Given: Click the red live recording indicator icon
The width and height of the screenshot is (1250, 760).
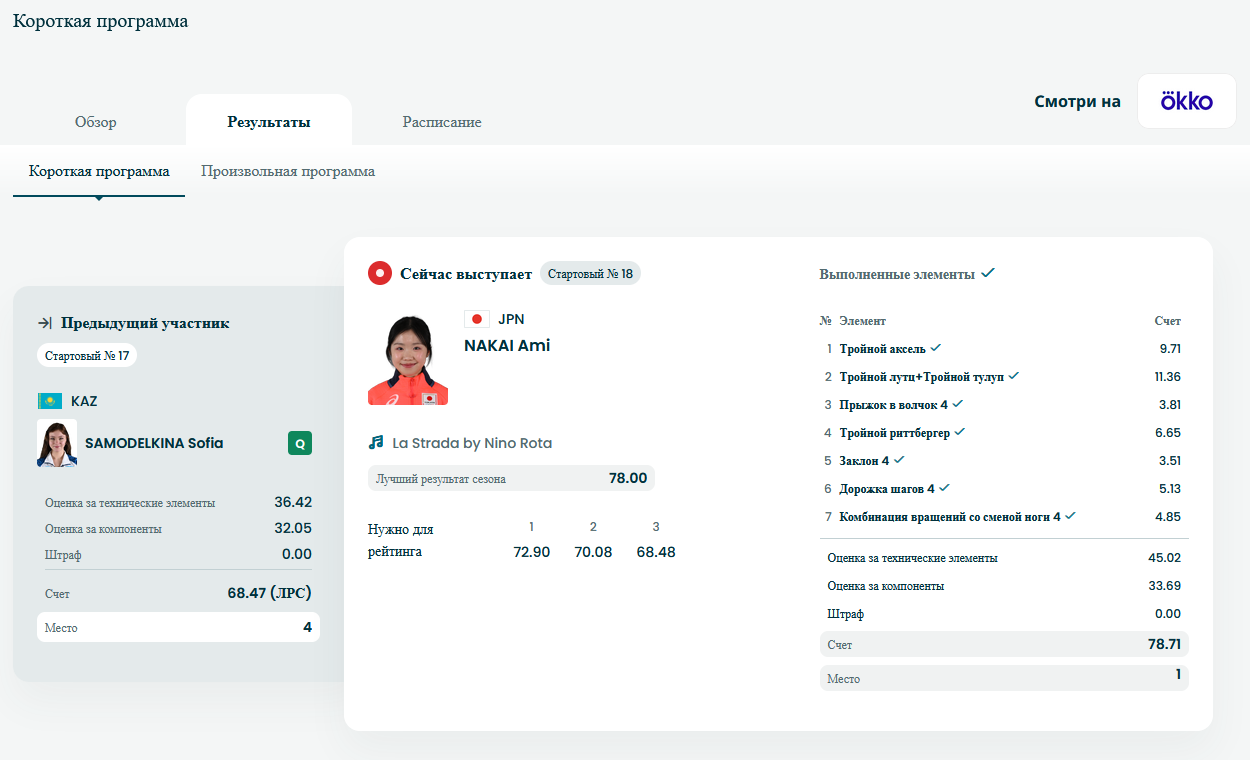Looking at the screenshot, I should pos(380,273).
